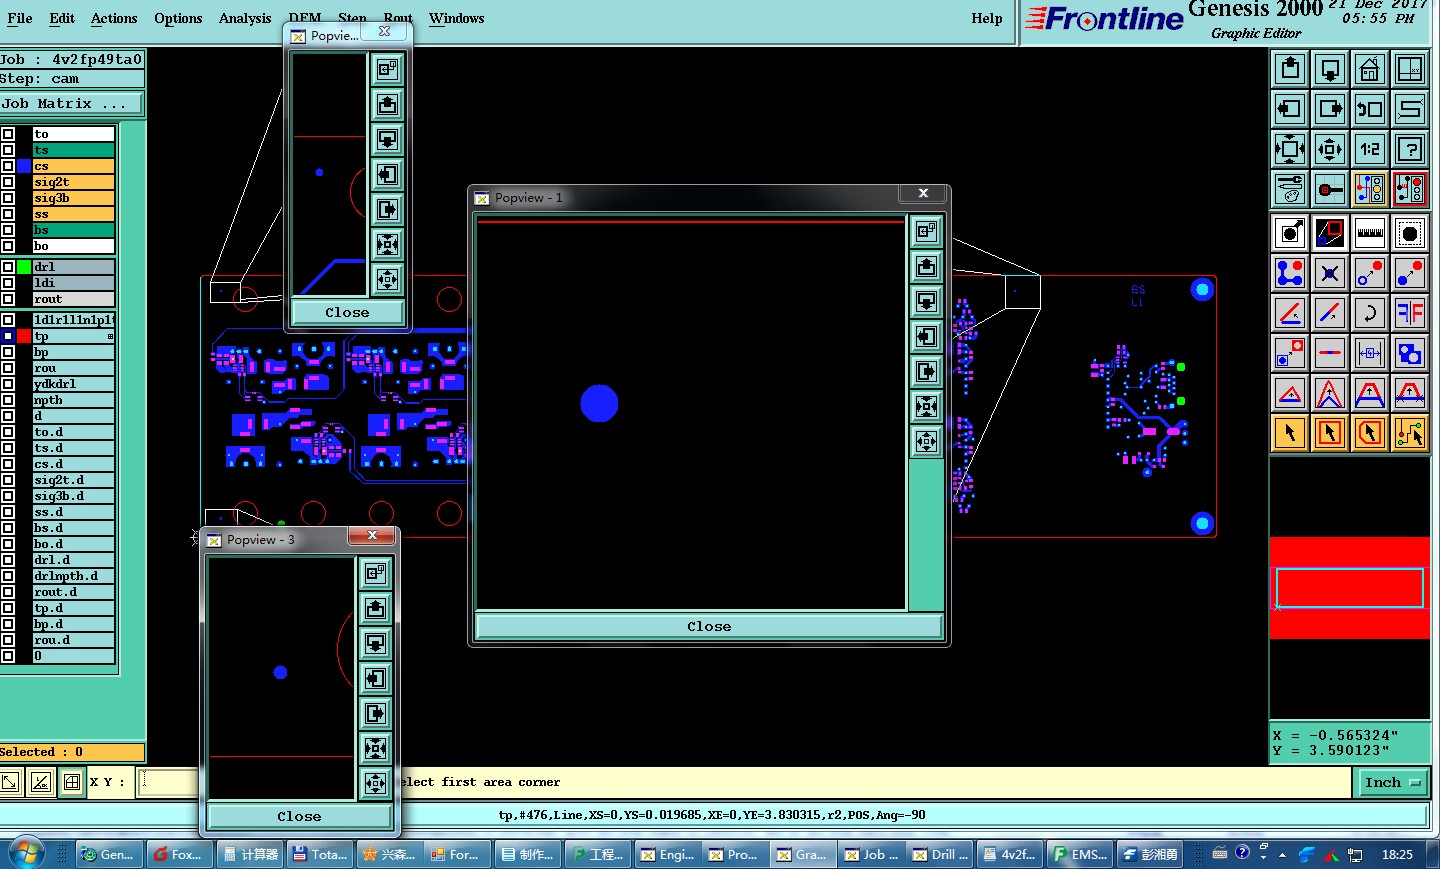The width and height of the screenshot is (1440, 869).
Task: Select the rotate arc tool icon
Action: point(1370,313)
